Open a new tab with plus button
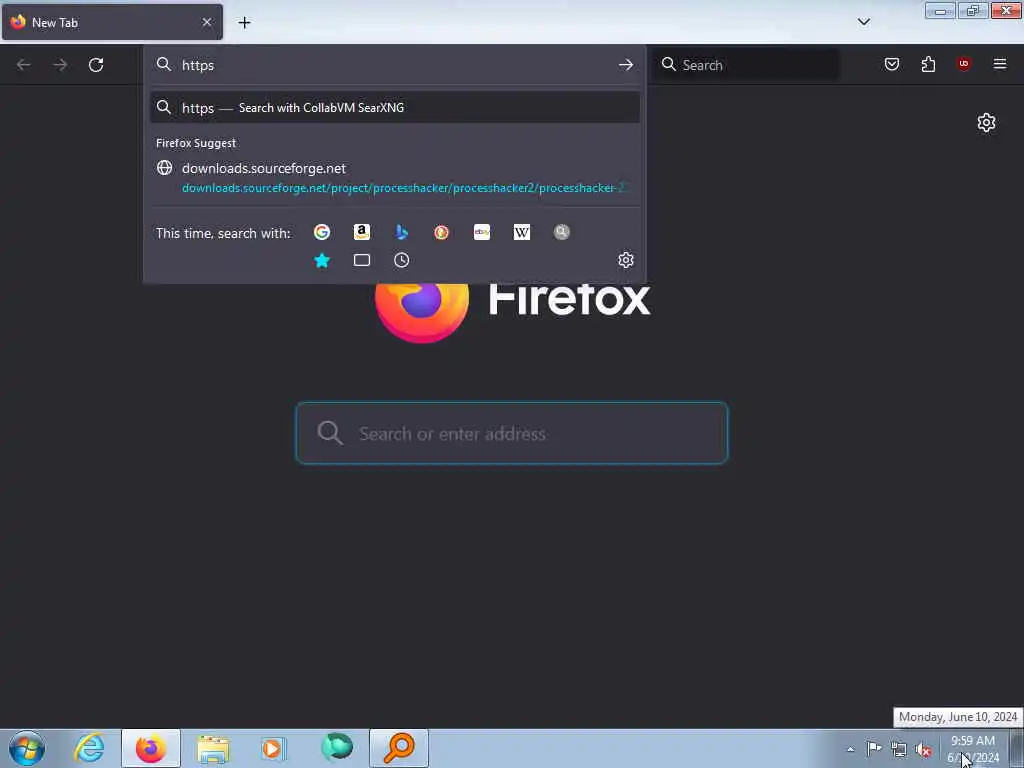Viewport: 1024px width, 768px height. (244, 23)
